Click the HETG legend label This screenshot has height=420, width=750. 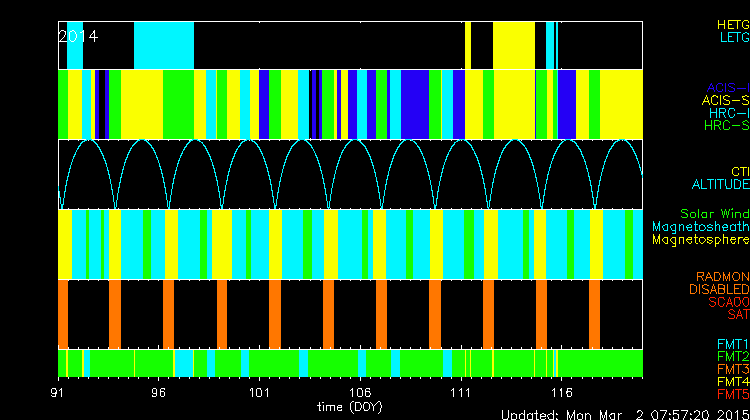[732, 24]
